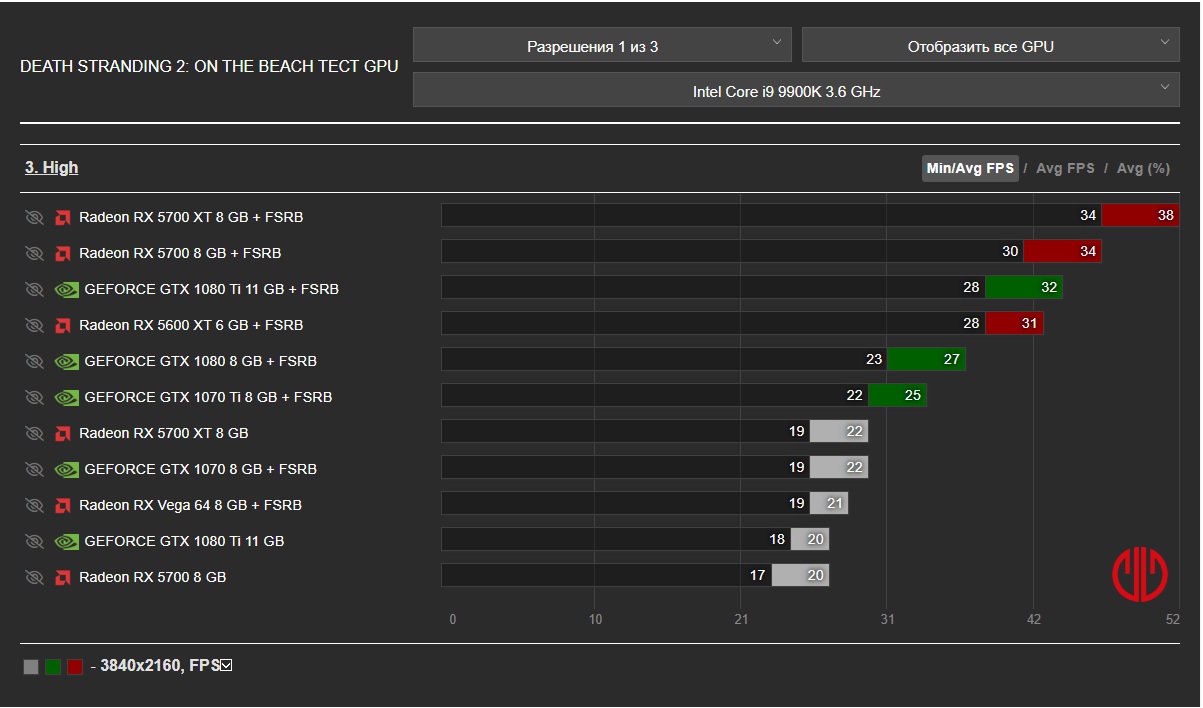
Task: Click the 30 min FPS value for RX 5700 + FSRB
Action: [x=1010, y=252]
